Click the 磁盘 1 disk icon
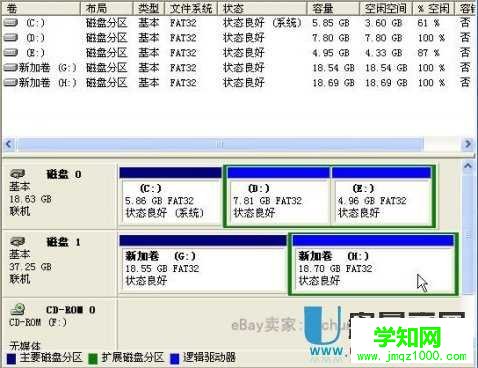 [x=18, y=241]
